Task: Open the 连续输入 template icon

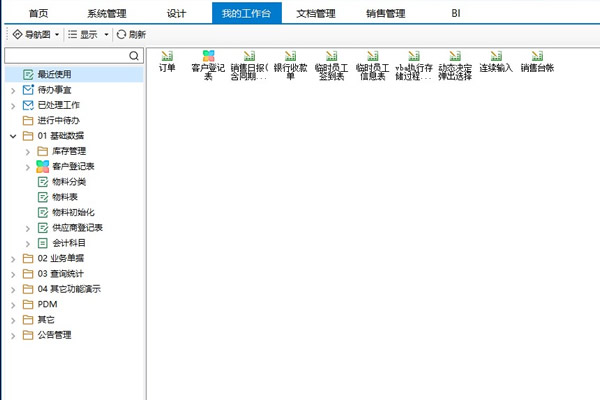Action: click(x=495, y=59)
